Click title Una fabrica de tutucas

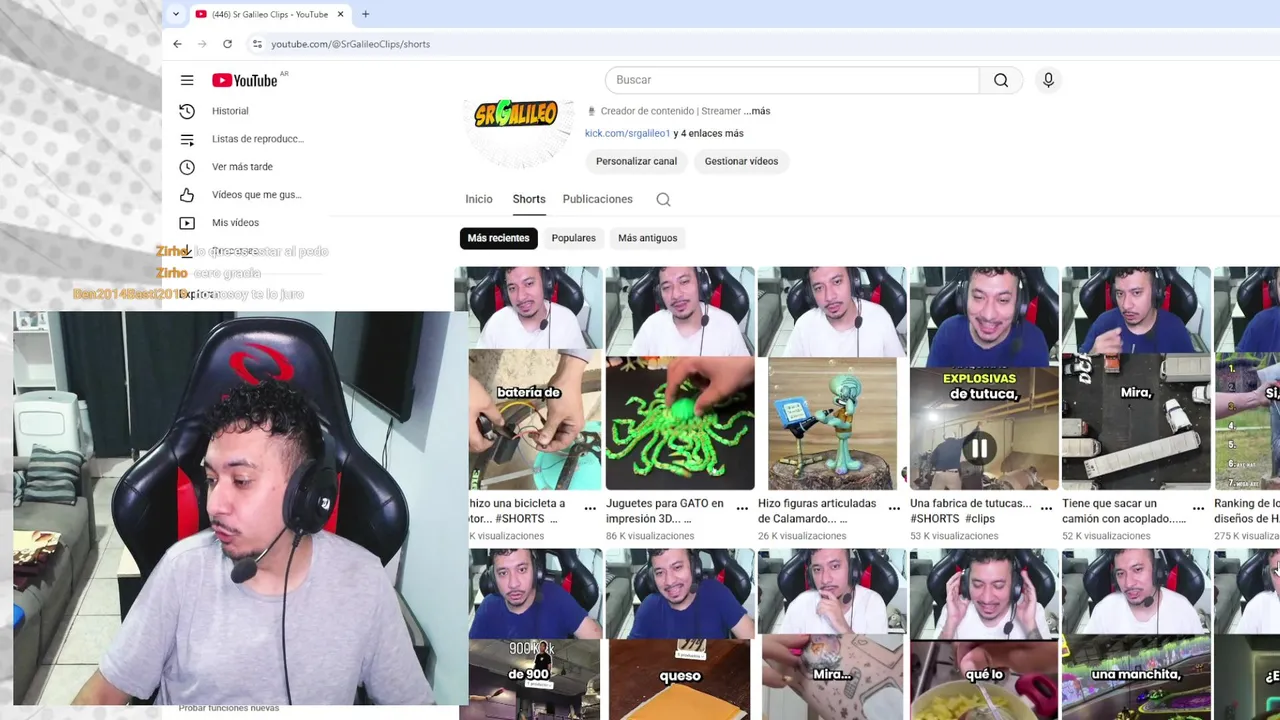point(970,511)
